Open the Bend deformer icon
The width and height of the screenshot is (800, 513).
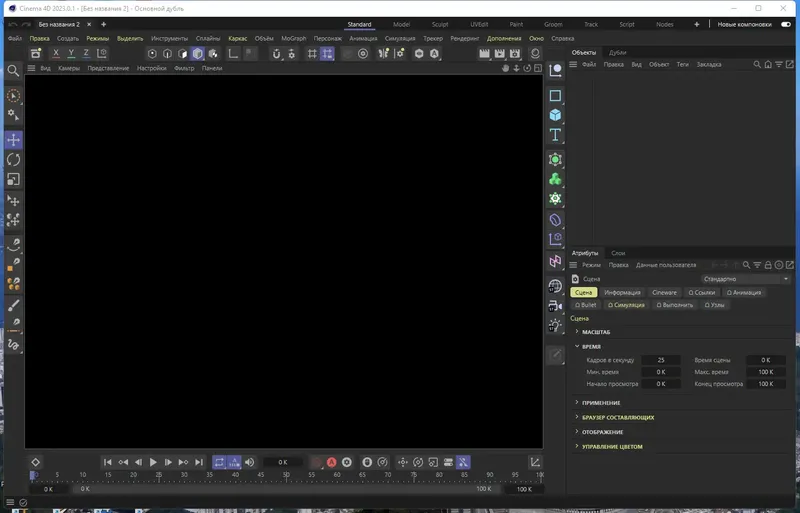pyautogui.click(x=555, y=220)
